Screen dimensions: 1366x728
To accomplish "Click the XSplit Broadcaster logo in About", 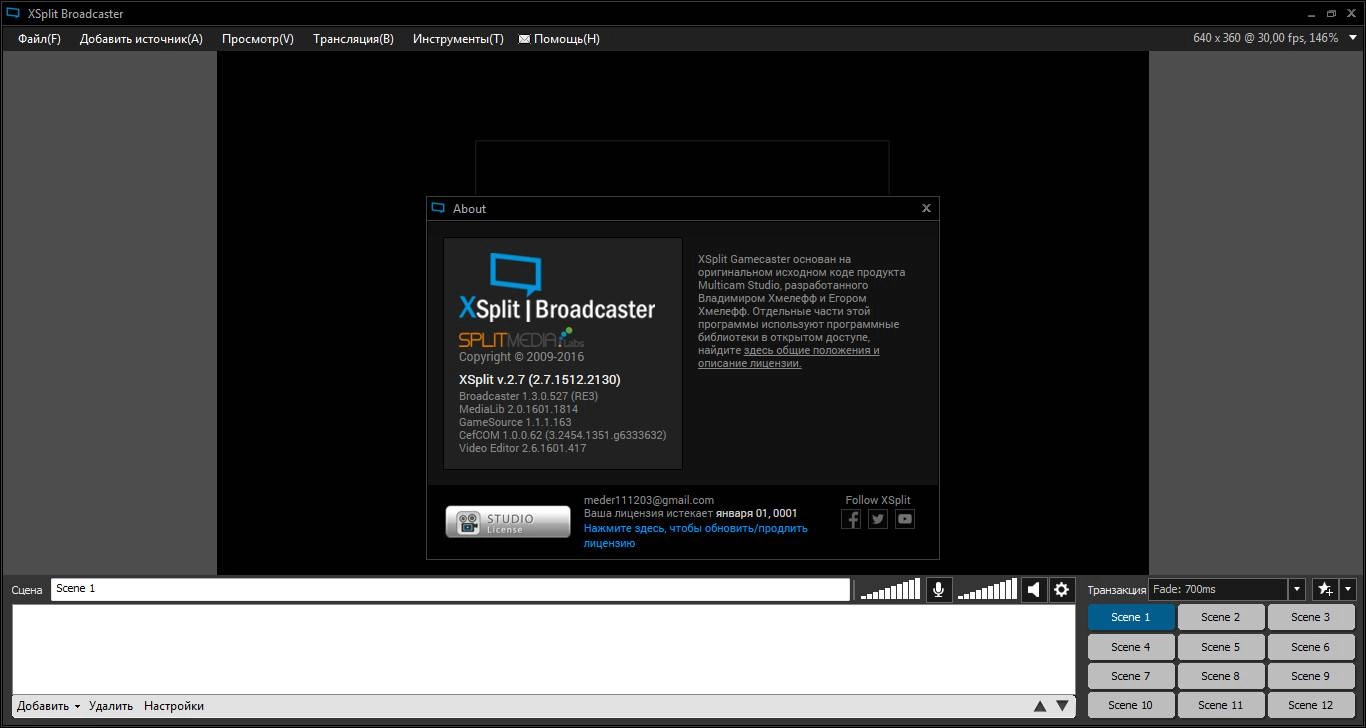I will click(557, 288).
